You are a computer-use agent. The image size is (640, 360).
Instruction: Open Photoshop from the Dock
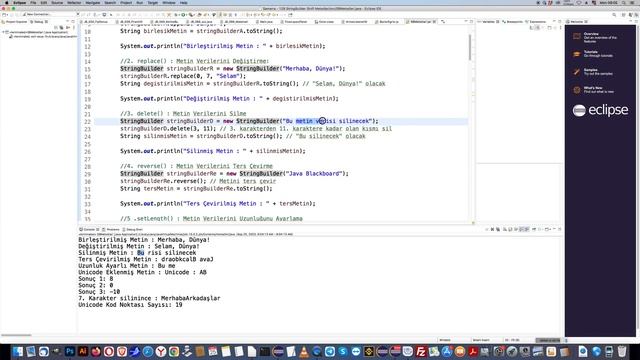(70, 351)
